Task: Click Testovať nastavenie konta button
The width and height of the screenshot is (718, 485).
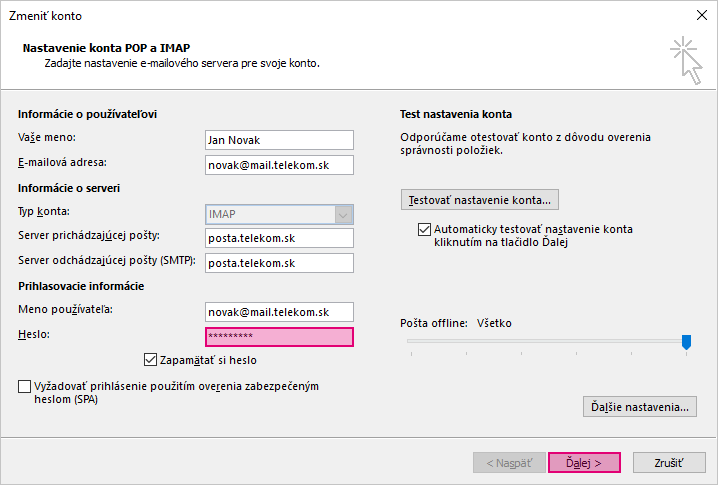Action: (x=479, y=200)
